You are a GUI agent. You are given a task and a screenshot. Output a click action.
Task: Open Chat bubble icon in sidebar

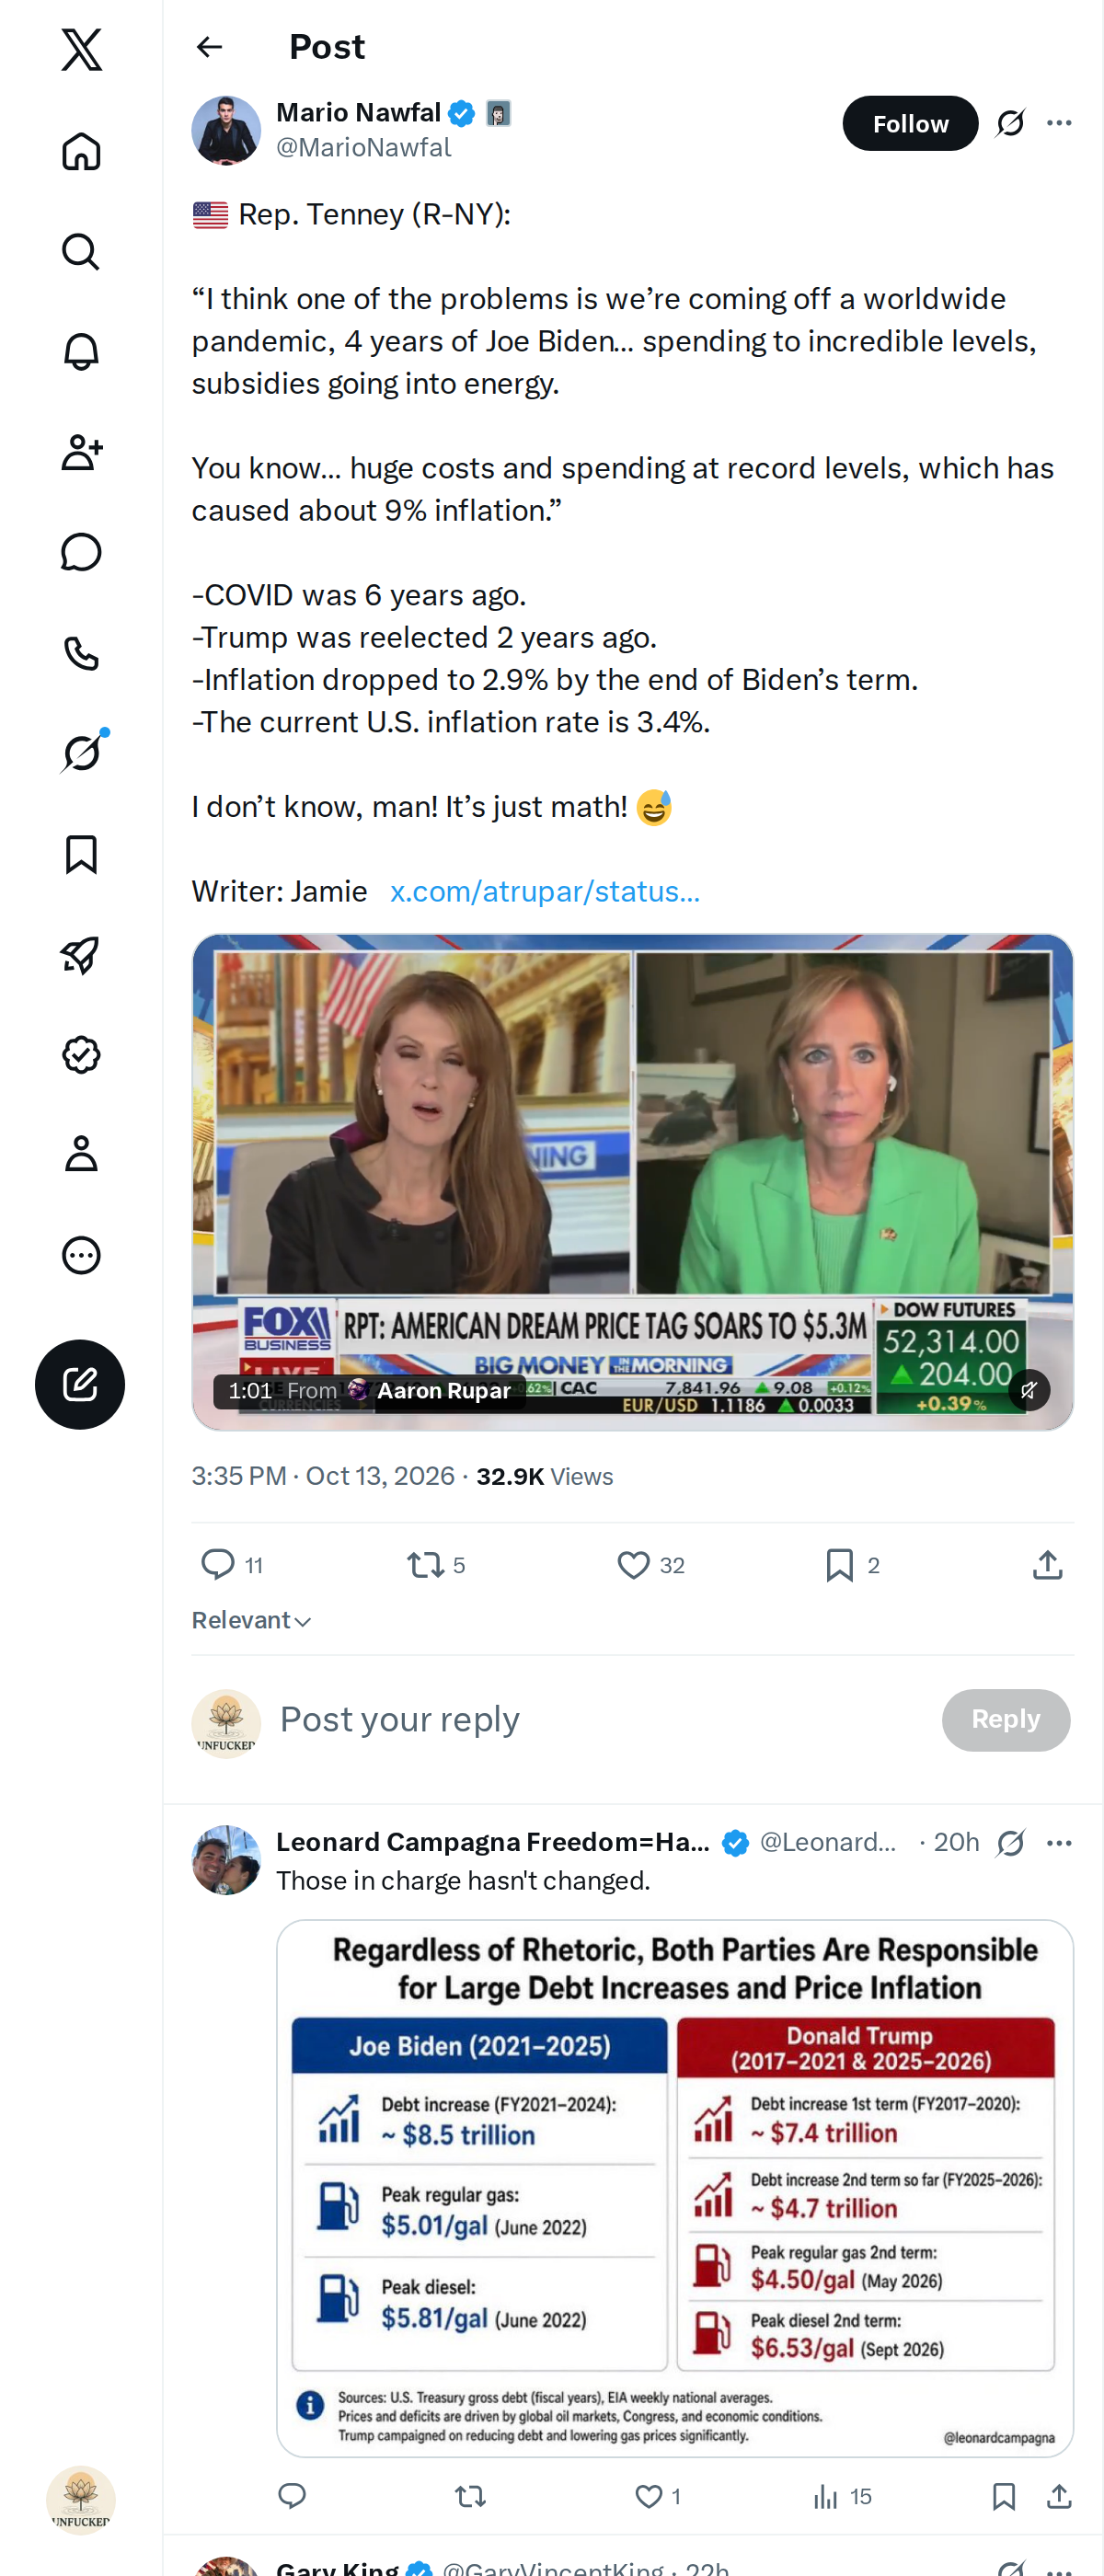click(x=81, y=552)
